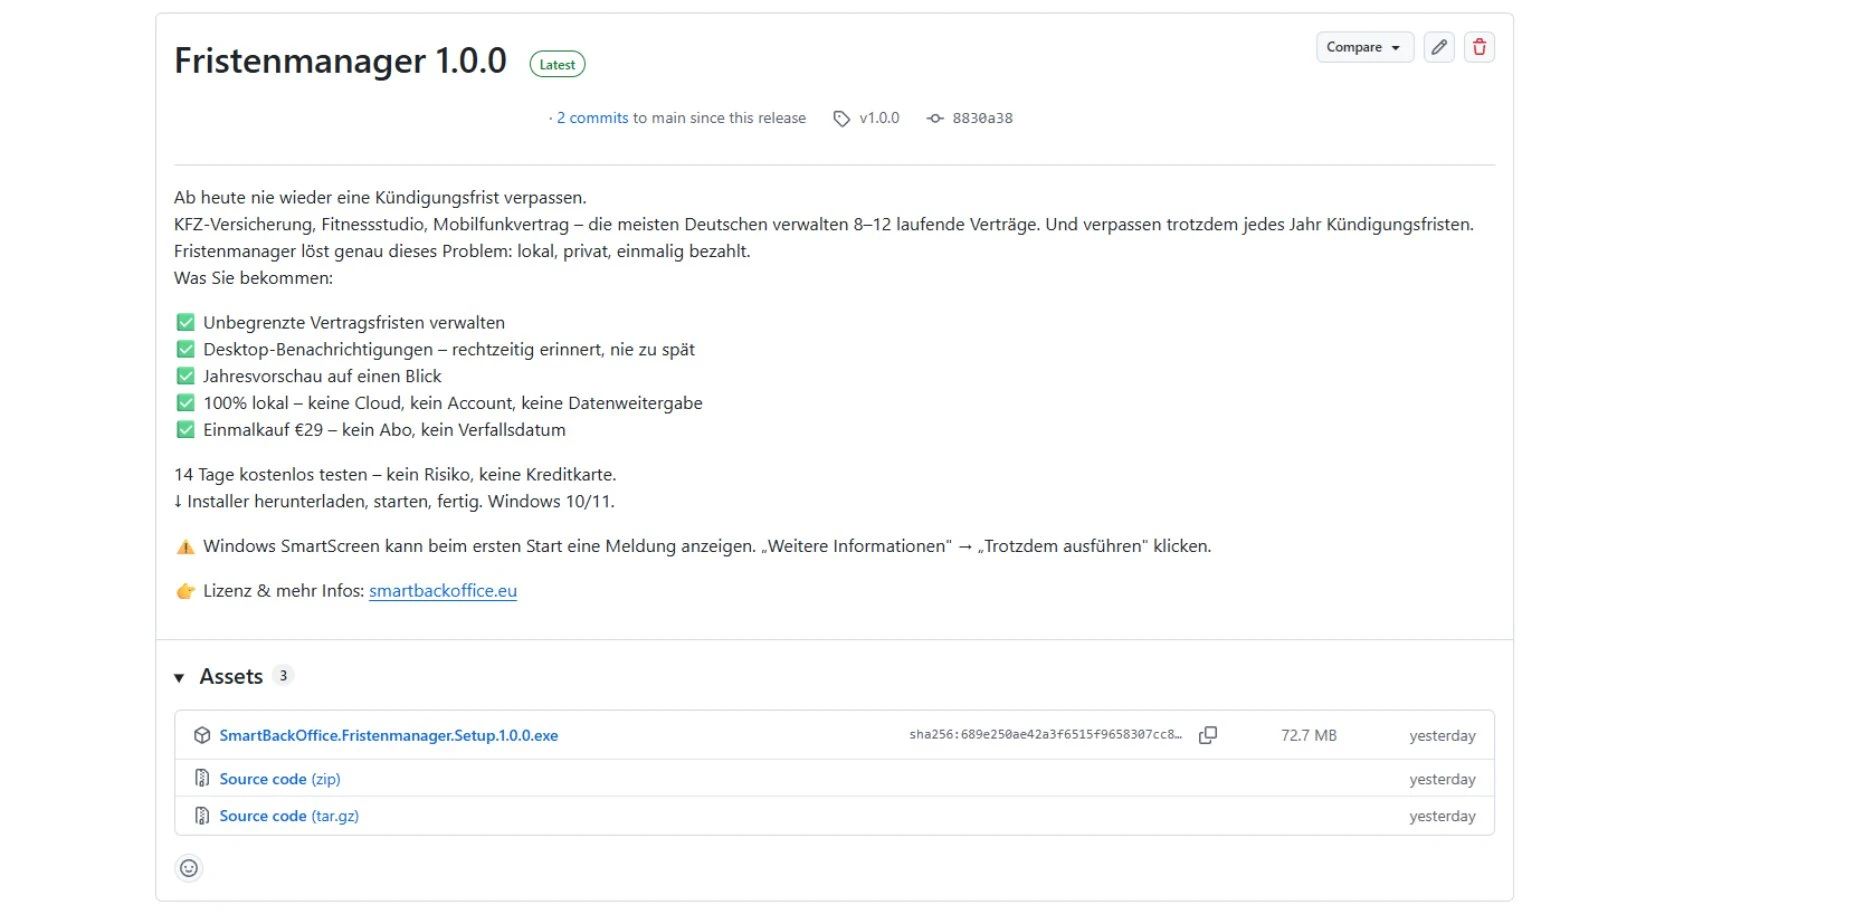Open the smartbackoffice.eu link
The image size is (1856, 914).
(443, 591)
